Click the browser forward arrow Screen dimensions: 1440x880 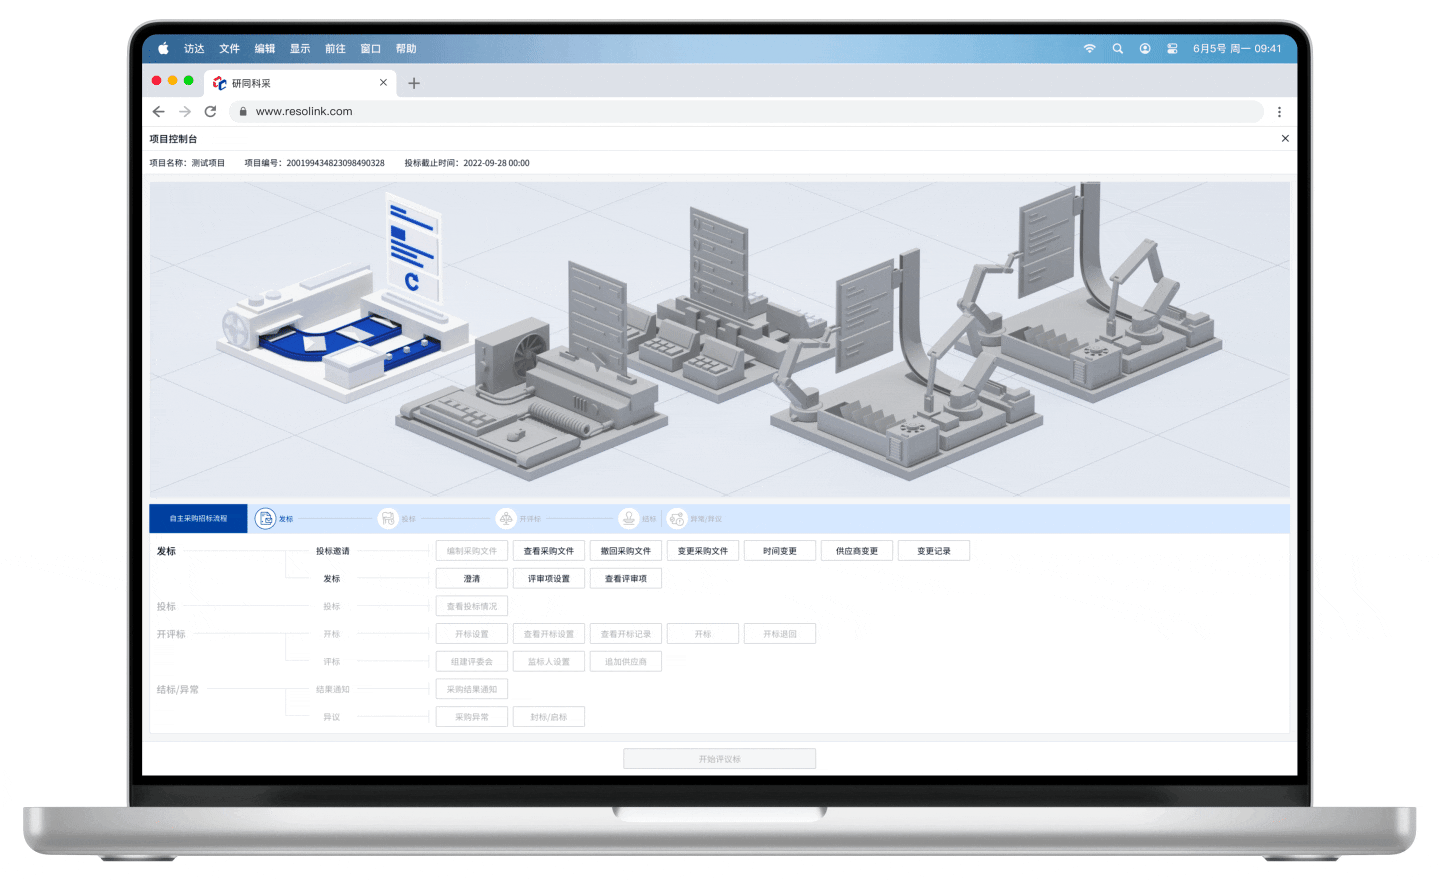185,112
